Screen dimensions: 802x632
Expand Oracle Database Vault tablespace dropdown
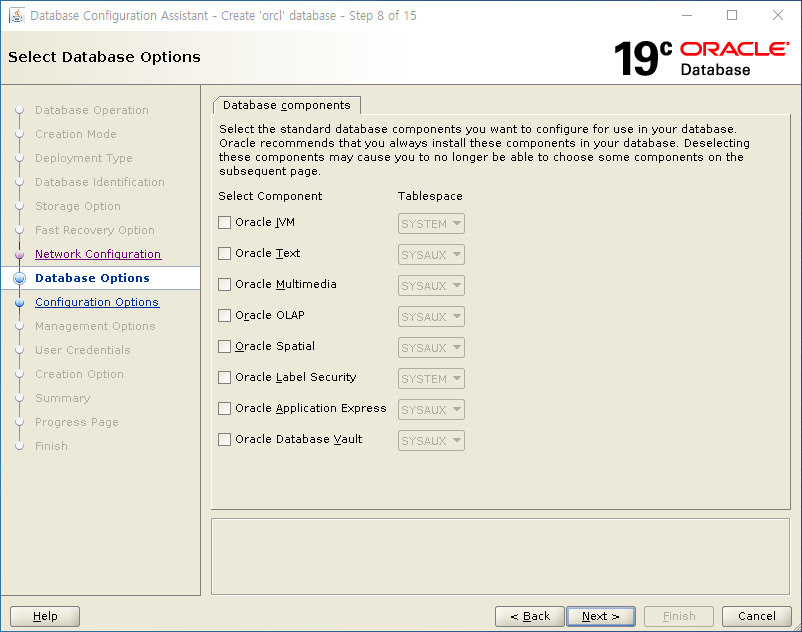tap(431, 441)
